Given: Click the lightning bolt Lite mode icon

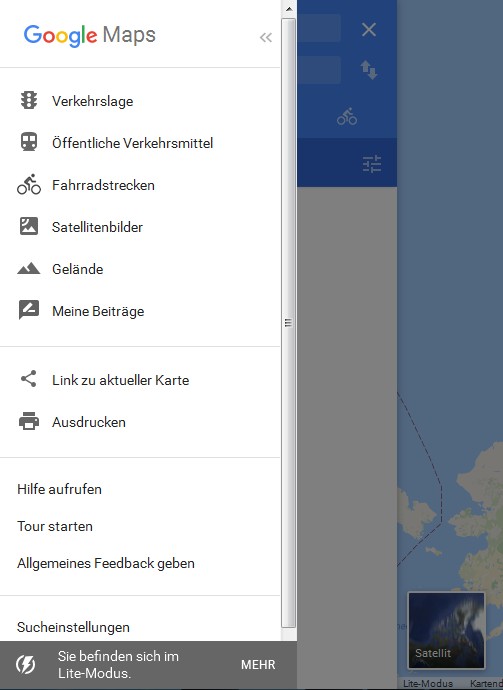Looking at the screenshot, I should 26,664.
